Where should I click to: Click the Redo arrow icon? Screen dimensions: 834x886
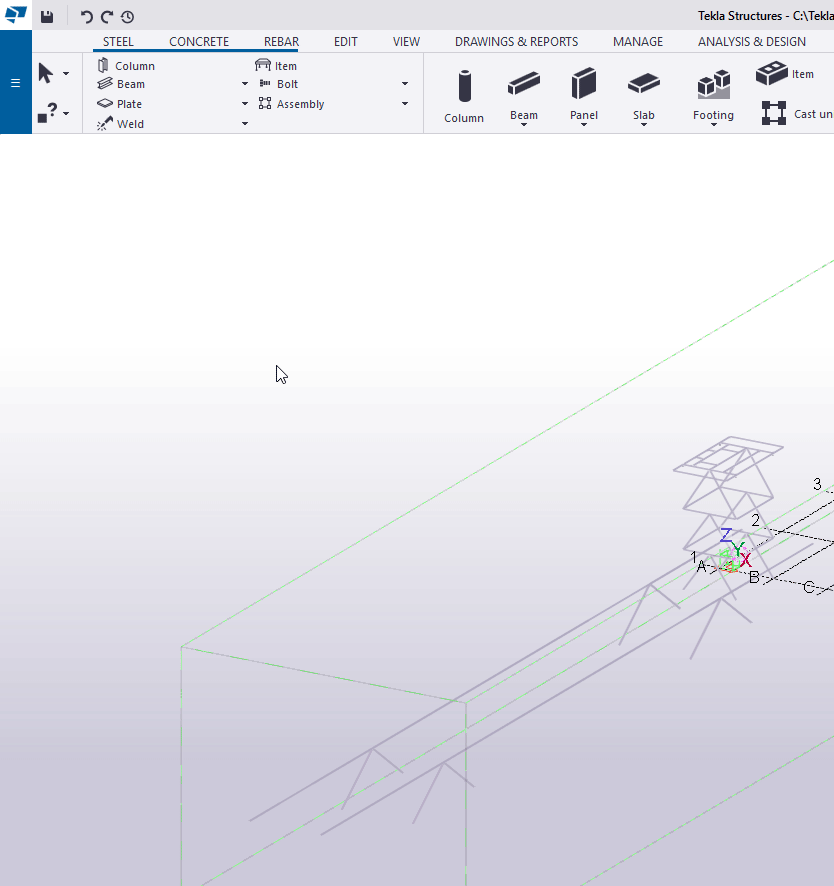pos(107,16)
